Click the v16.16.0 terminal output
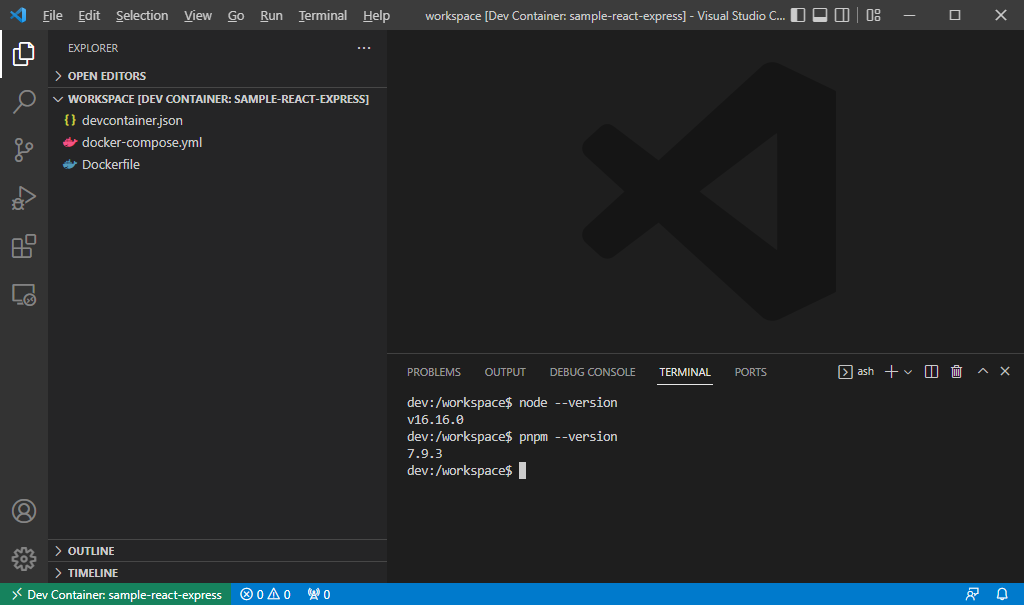 (x=435, y=419)
